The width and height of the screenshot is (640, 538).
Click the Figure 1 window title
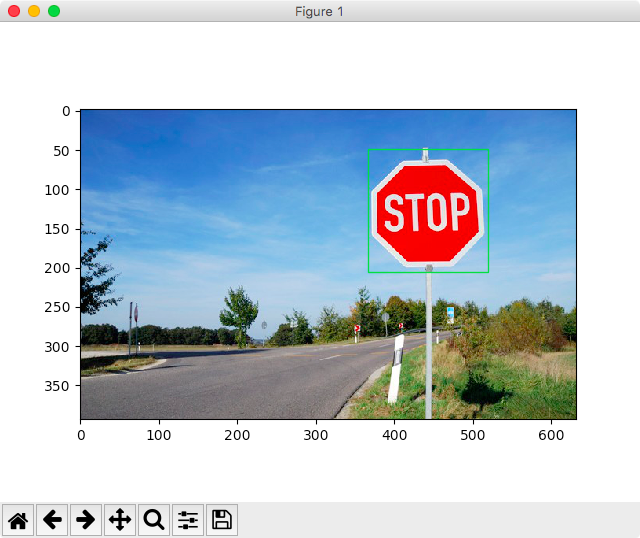[319, 11]
